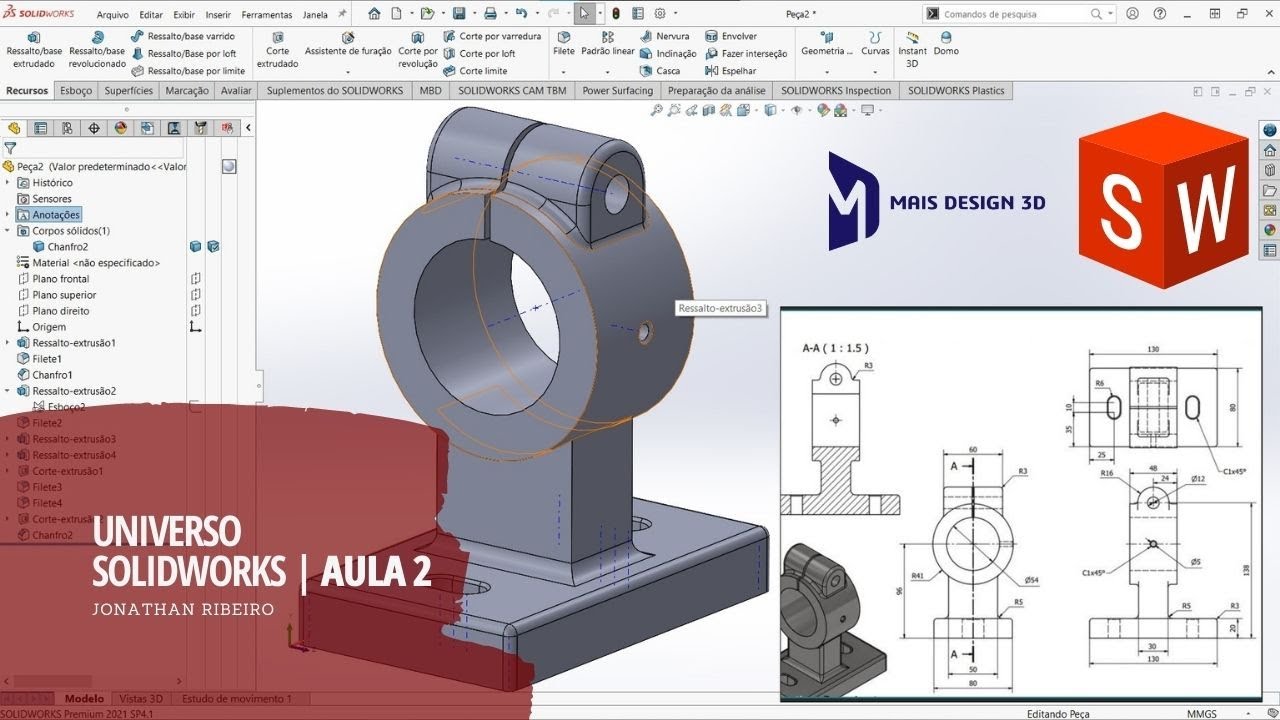1280x720 pixels.
Task: Click the Save icon in the top toolbar
Action: pyautogui.click(x=458, y=14)
